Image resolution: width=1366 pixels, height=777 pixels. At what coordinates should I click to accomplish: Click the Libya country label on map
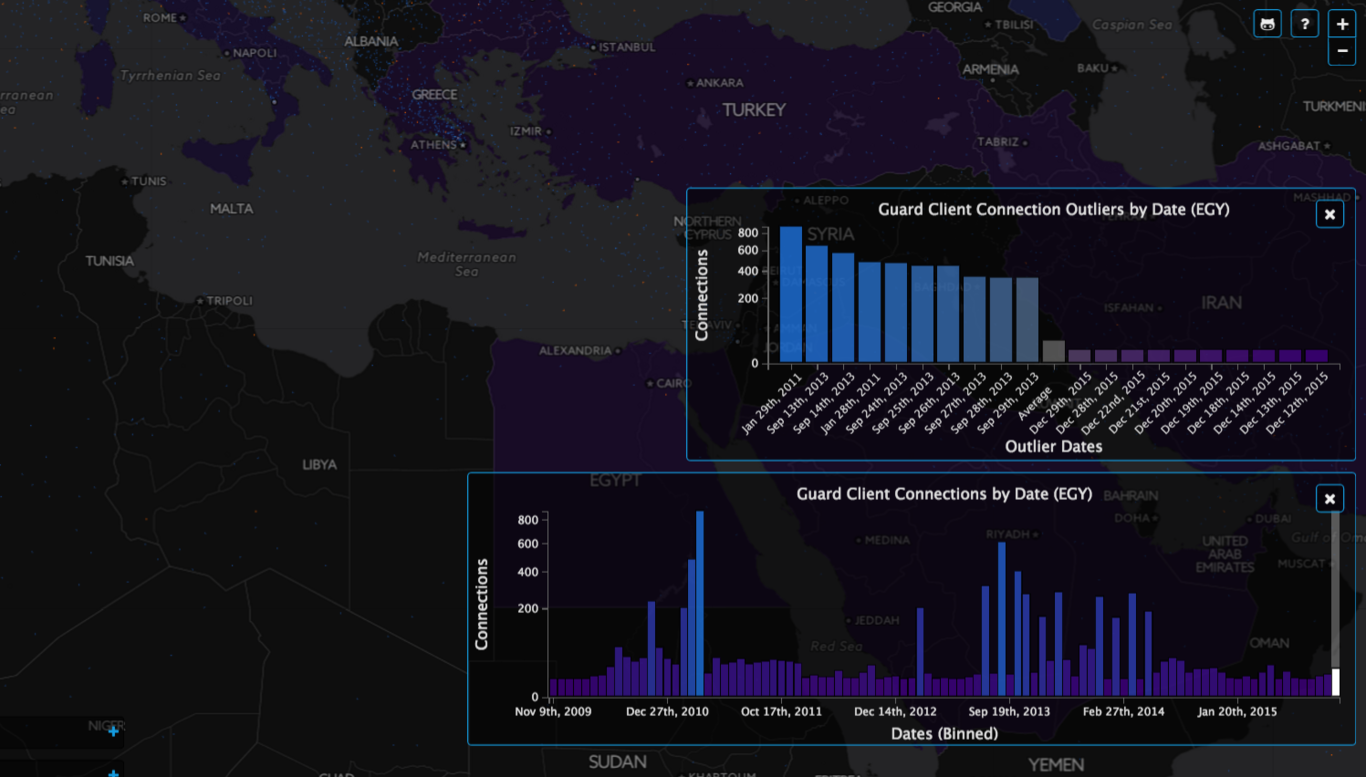(320, 465)
